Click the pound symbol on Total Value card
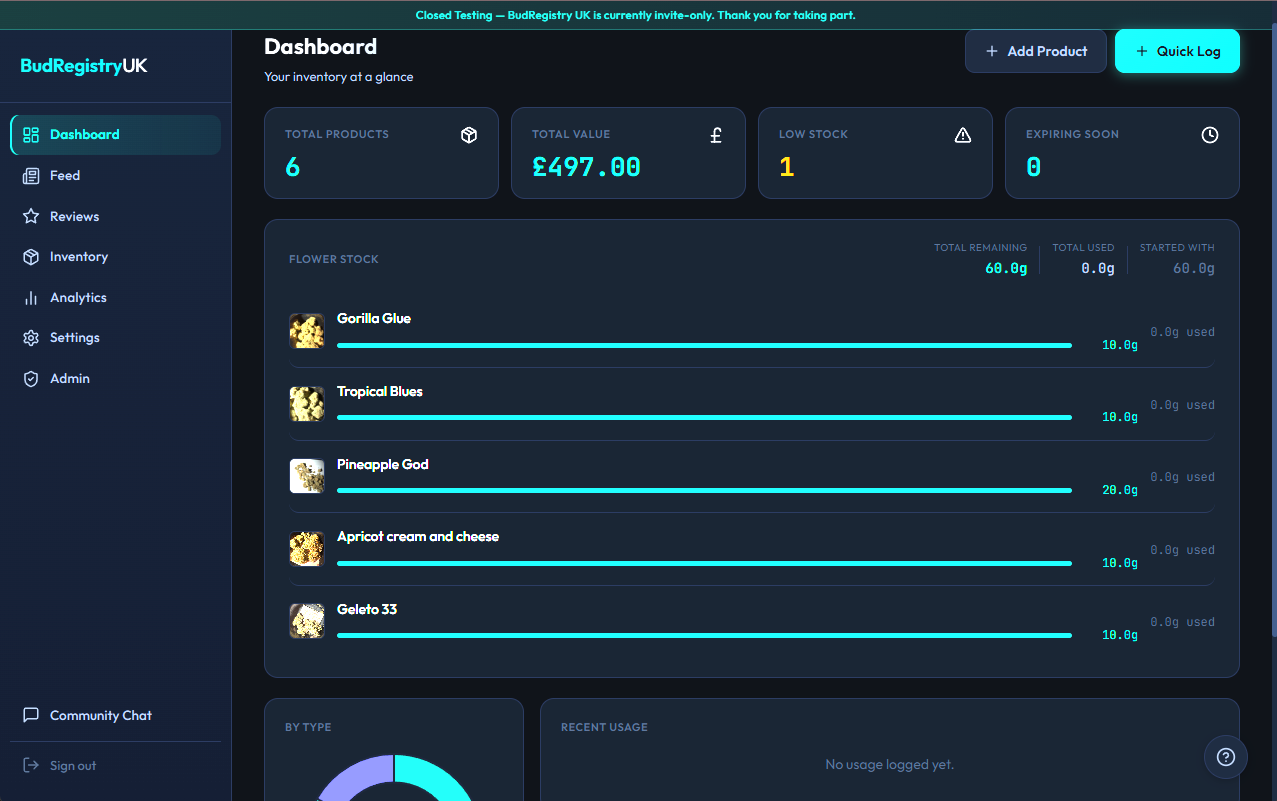The width and height of the screenshot is (1277, 801). coord(715,134)
